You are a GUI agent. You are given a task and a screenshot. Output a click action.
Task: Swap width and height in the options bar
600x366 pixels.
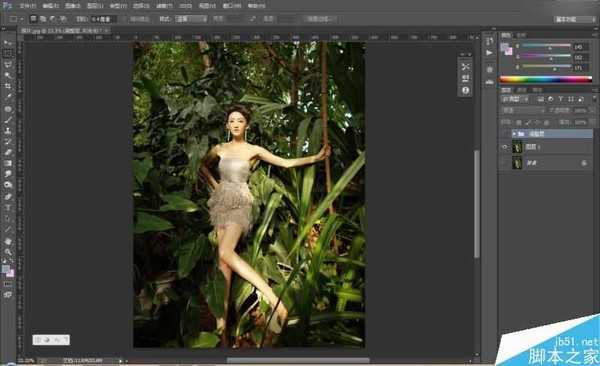point(253,19)
